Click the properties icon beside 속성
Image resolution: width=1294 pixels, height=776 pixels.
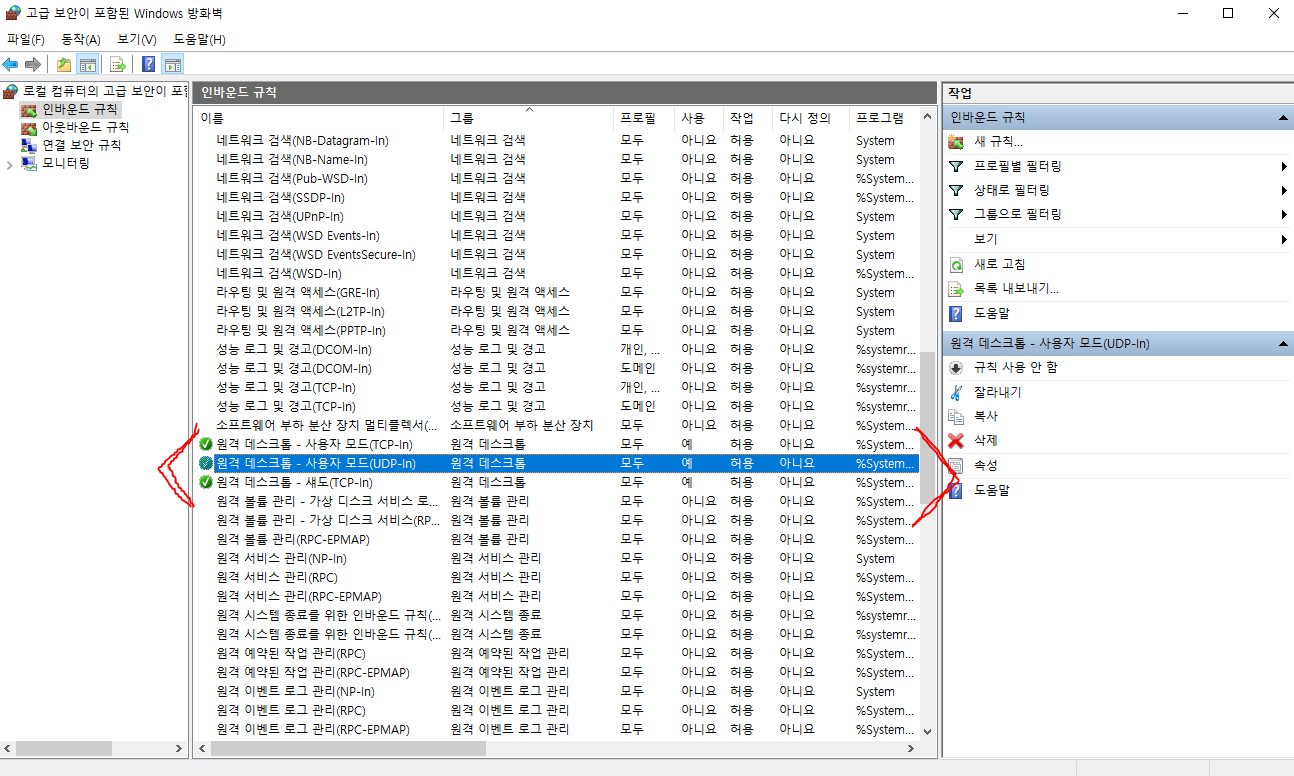point(956,465)
